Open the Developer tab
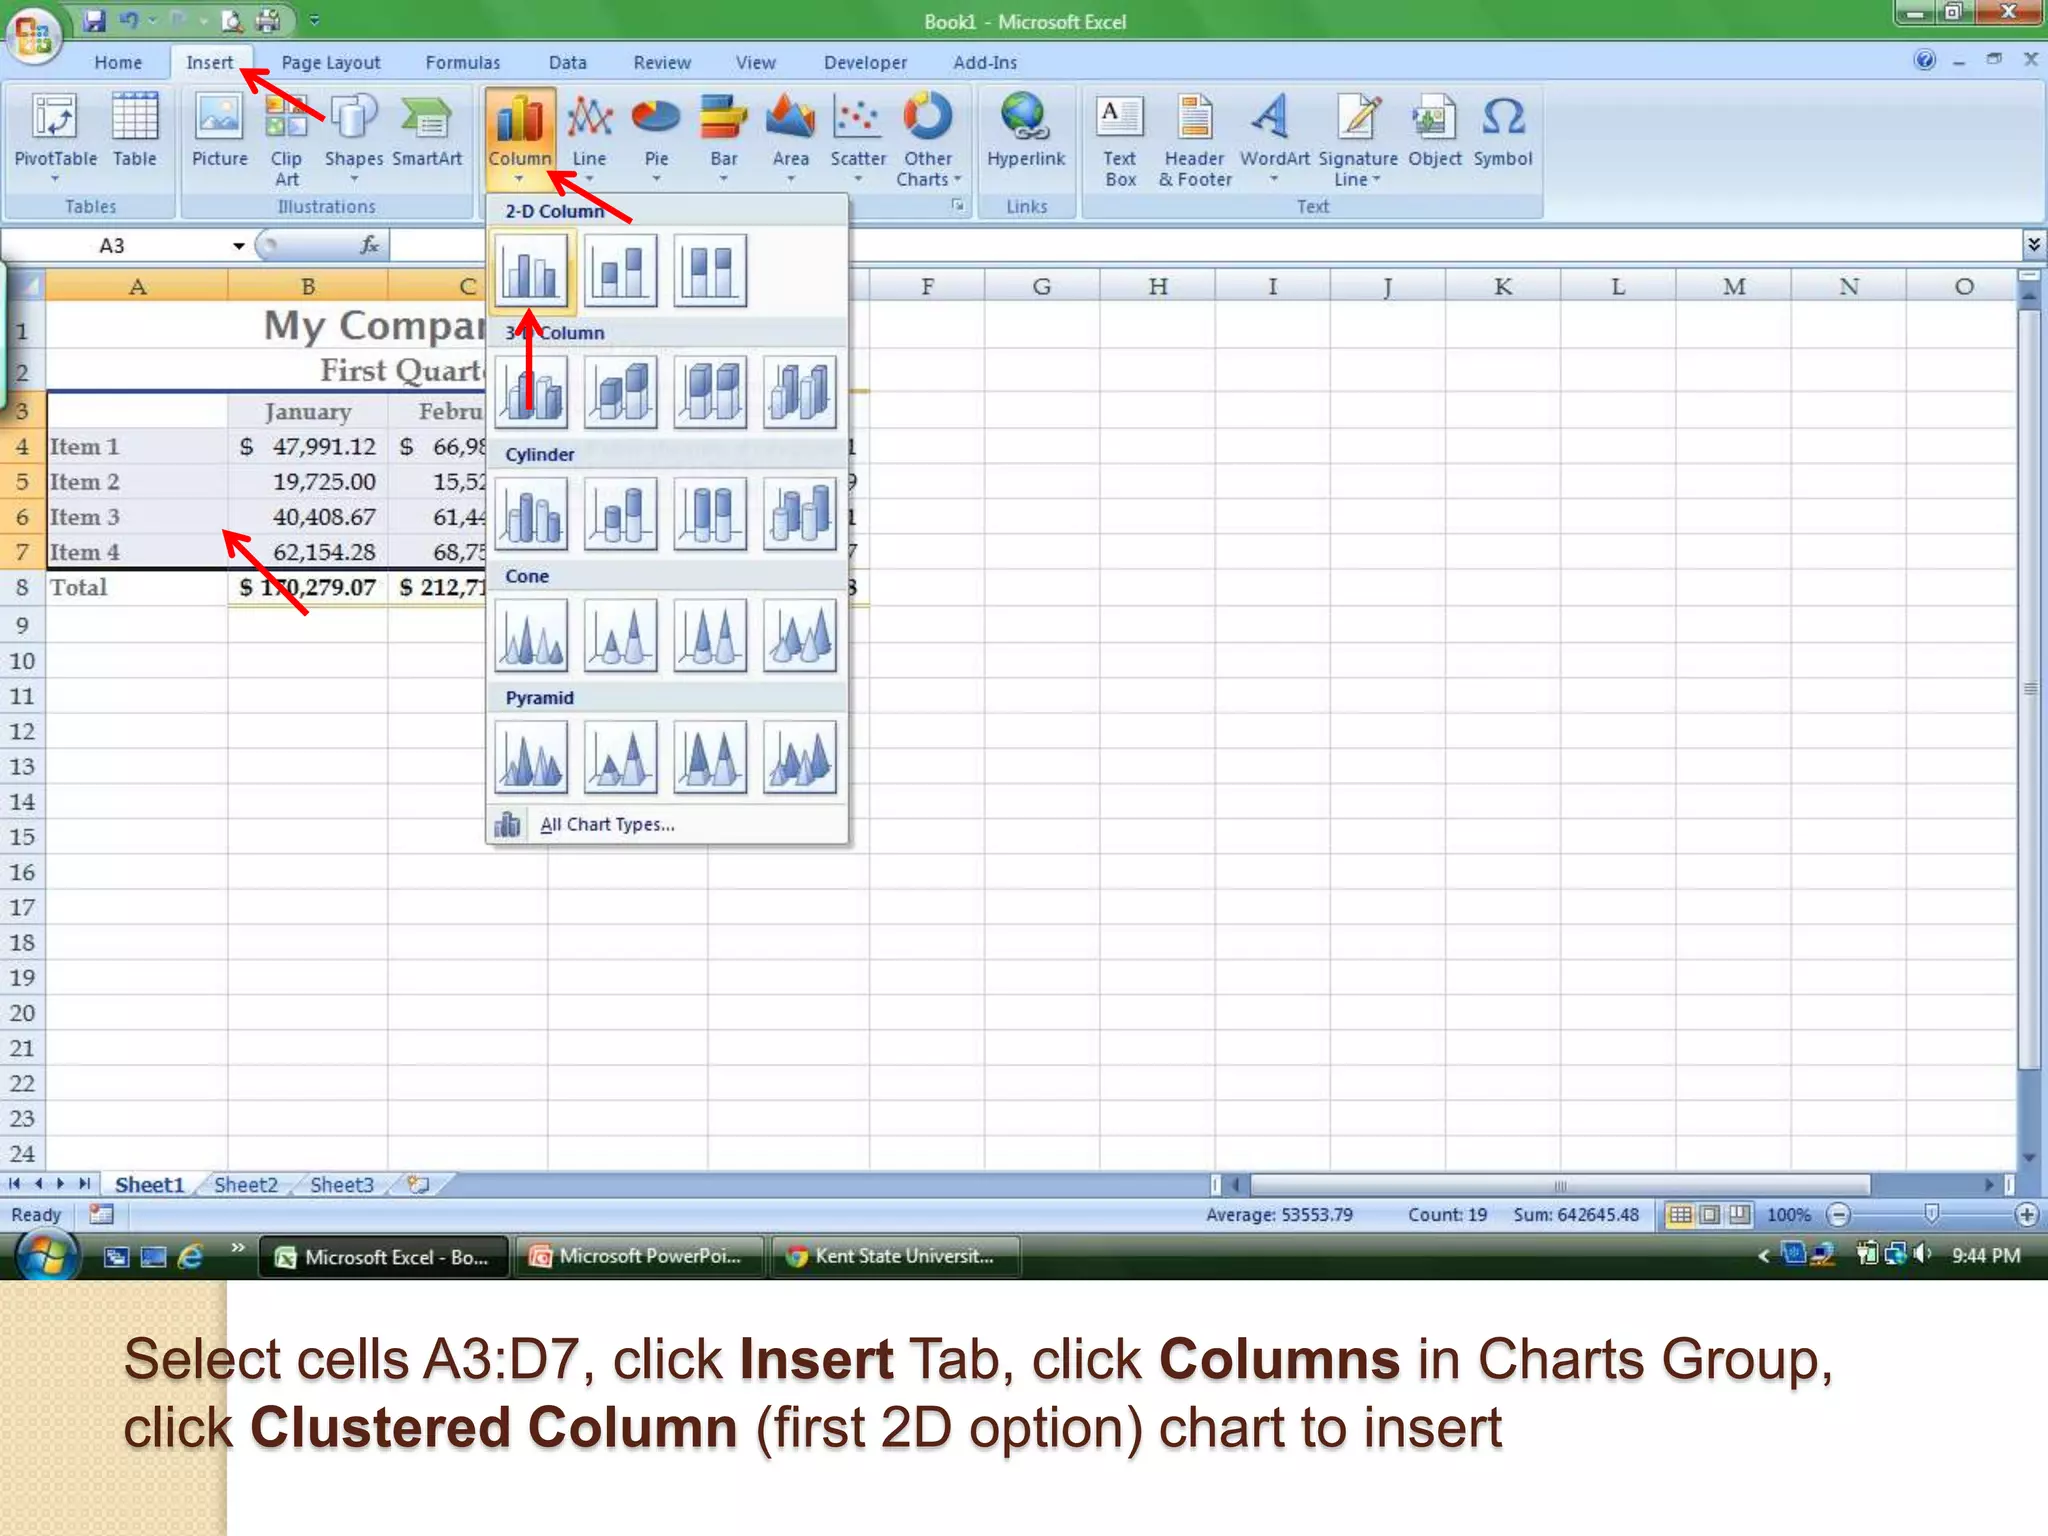2048x1536 pixels. [865, 62]
